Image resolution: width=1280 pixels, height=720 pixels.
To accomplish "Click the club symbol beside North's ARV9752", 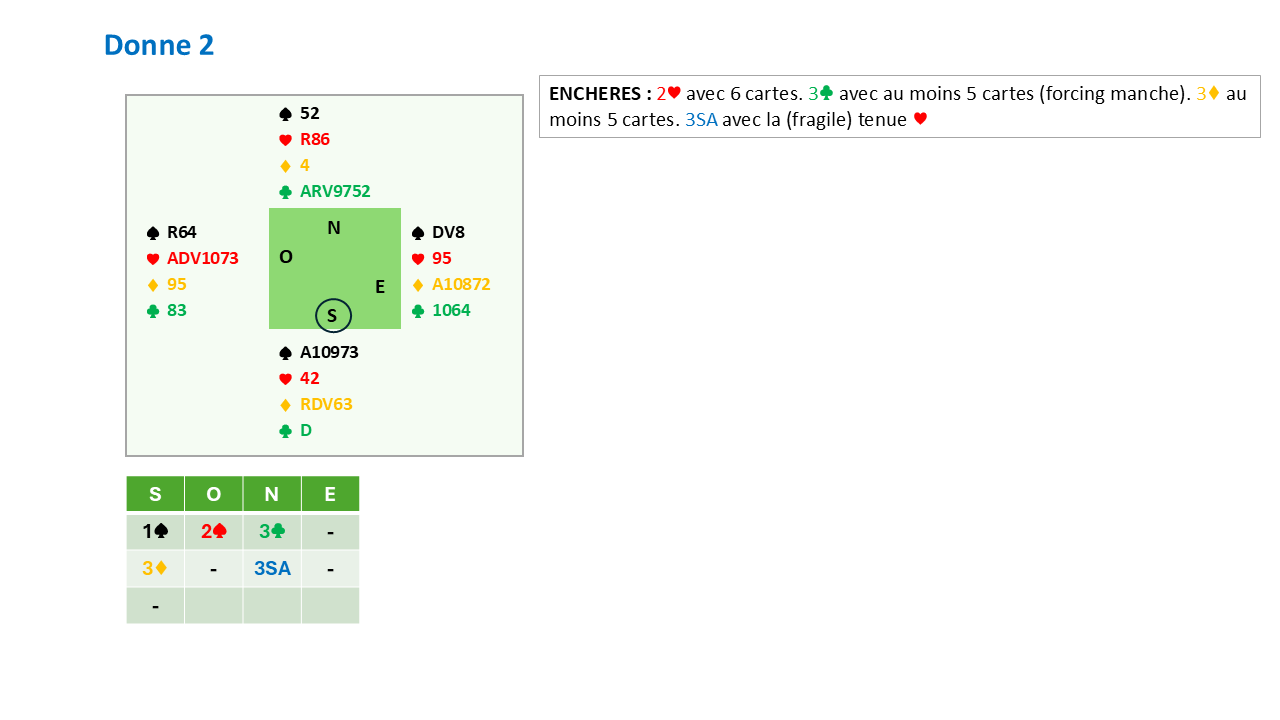I will 285,192.
